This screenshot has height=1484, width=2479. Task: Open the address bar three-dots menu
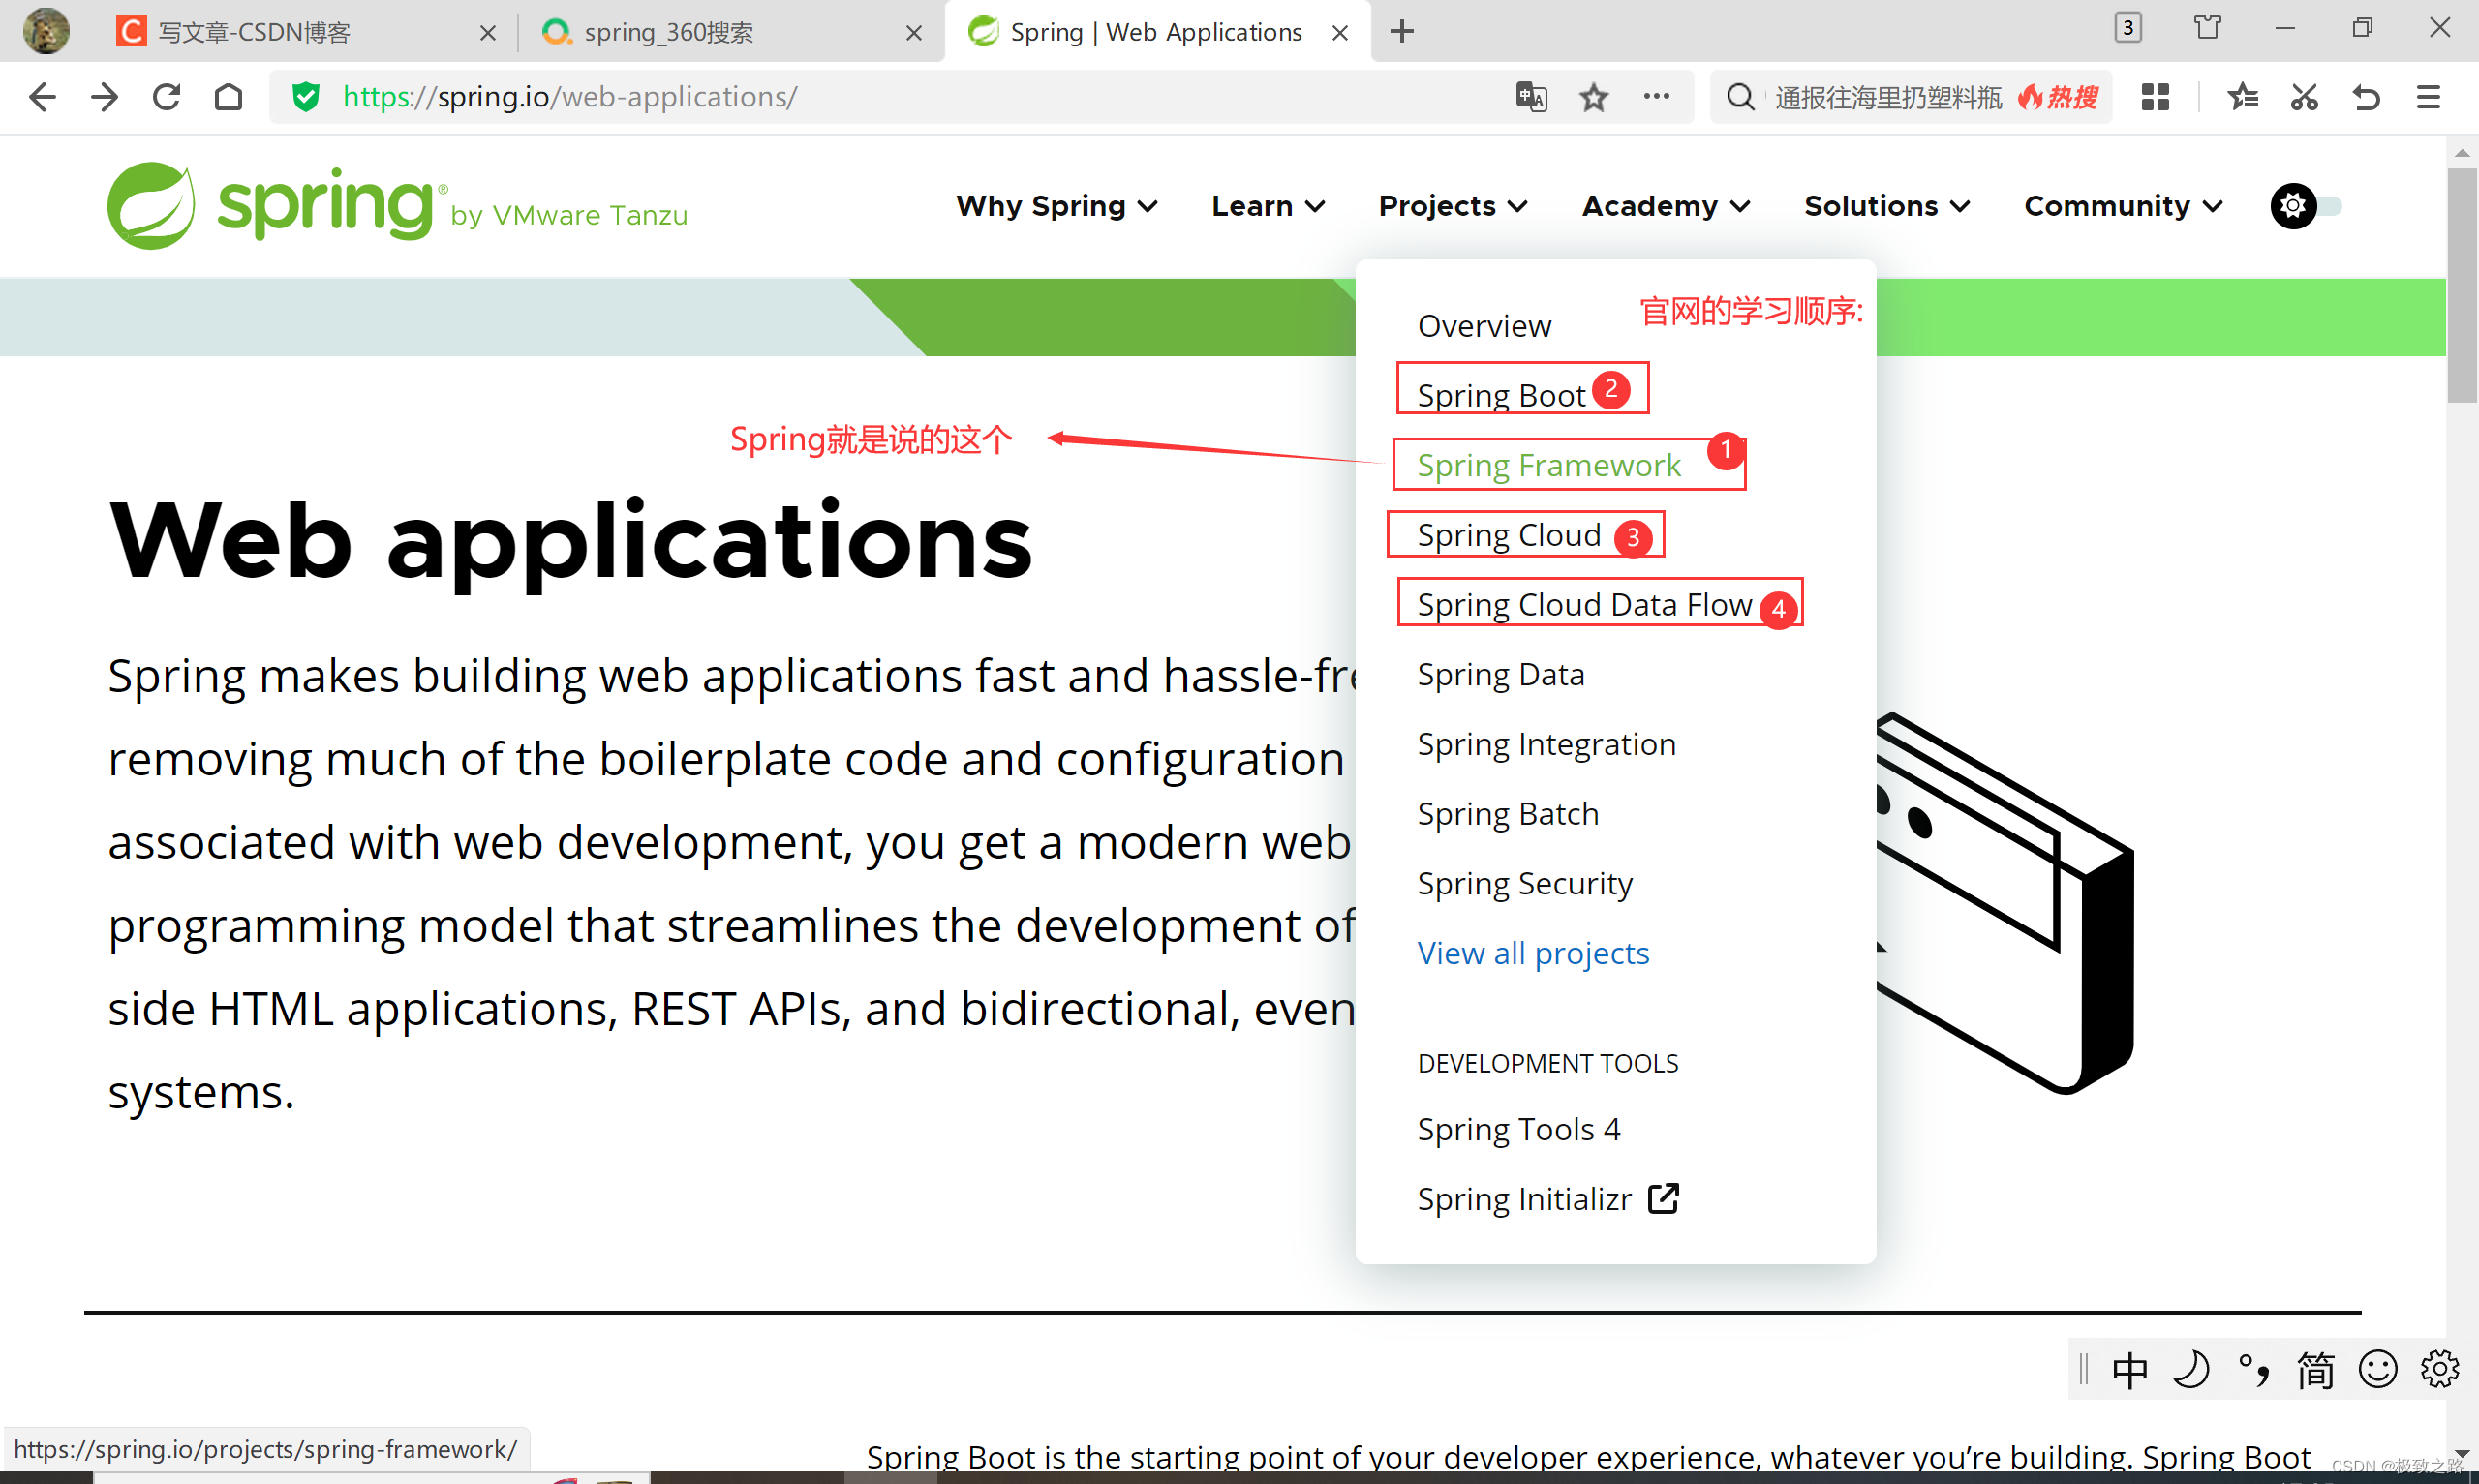pos(1656,96)
